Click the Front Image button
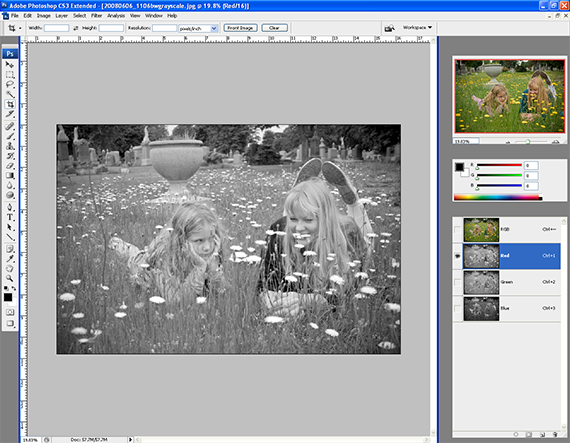Screen dimensions: 570x443 click(240, 28)
